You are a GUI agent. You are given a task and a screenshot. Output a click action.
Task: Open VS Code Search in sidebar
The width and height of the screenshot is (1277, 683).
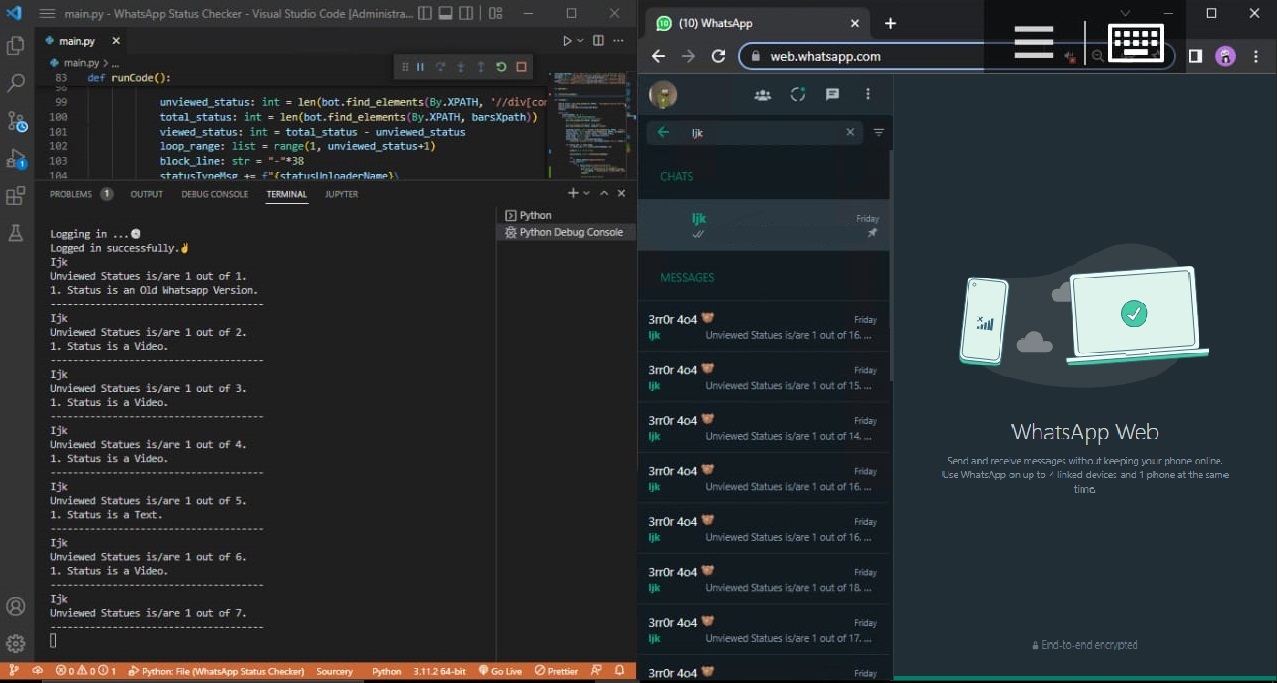click(x=15, y=84)
